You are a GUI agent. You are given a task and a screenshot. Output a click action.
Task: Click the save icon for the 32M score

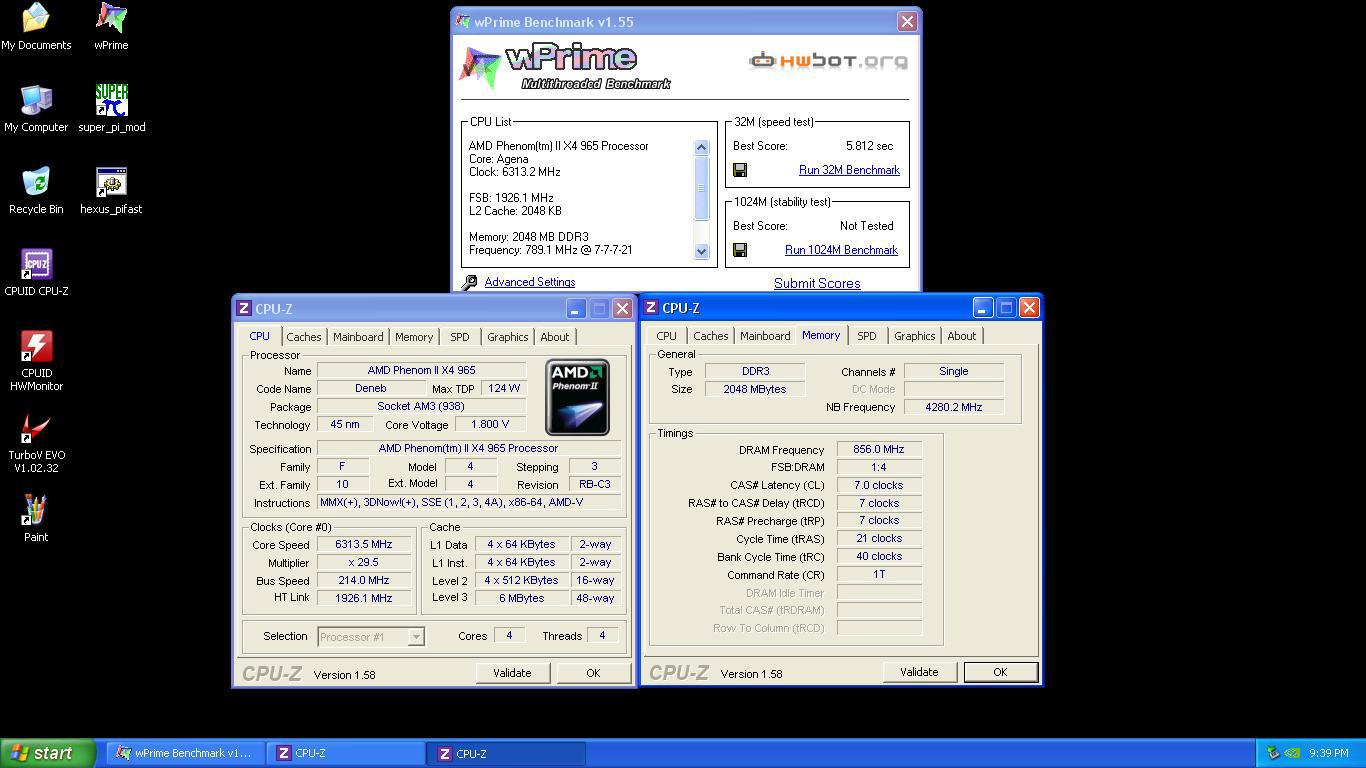coord(740,170)
